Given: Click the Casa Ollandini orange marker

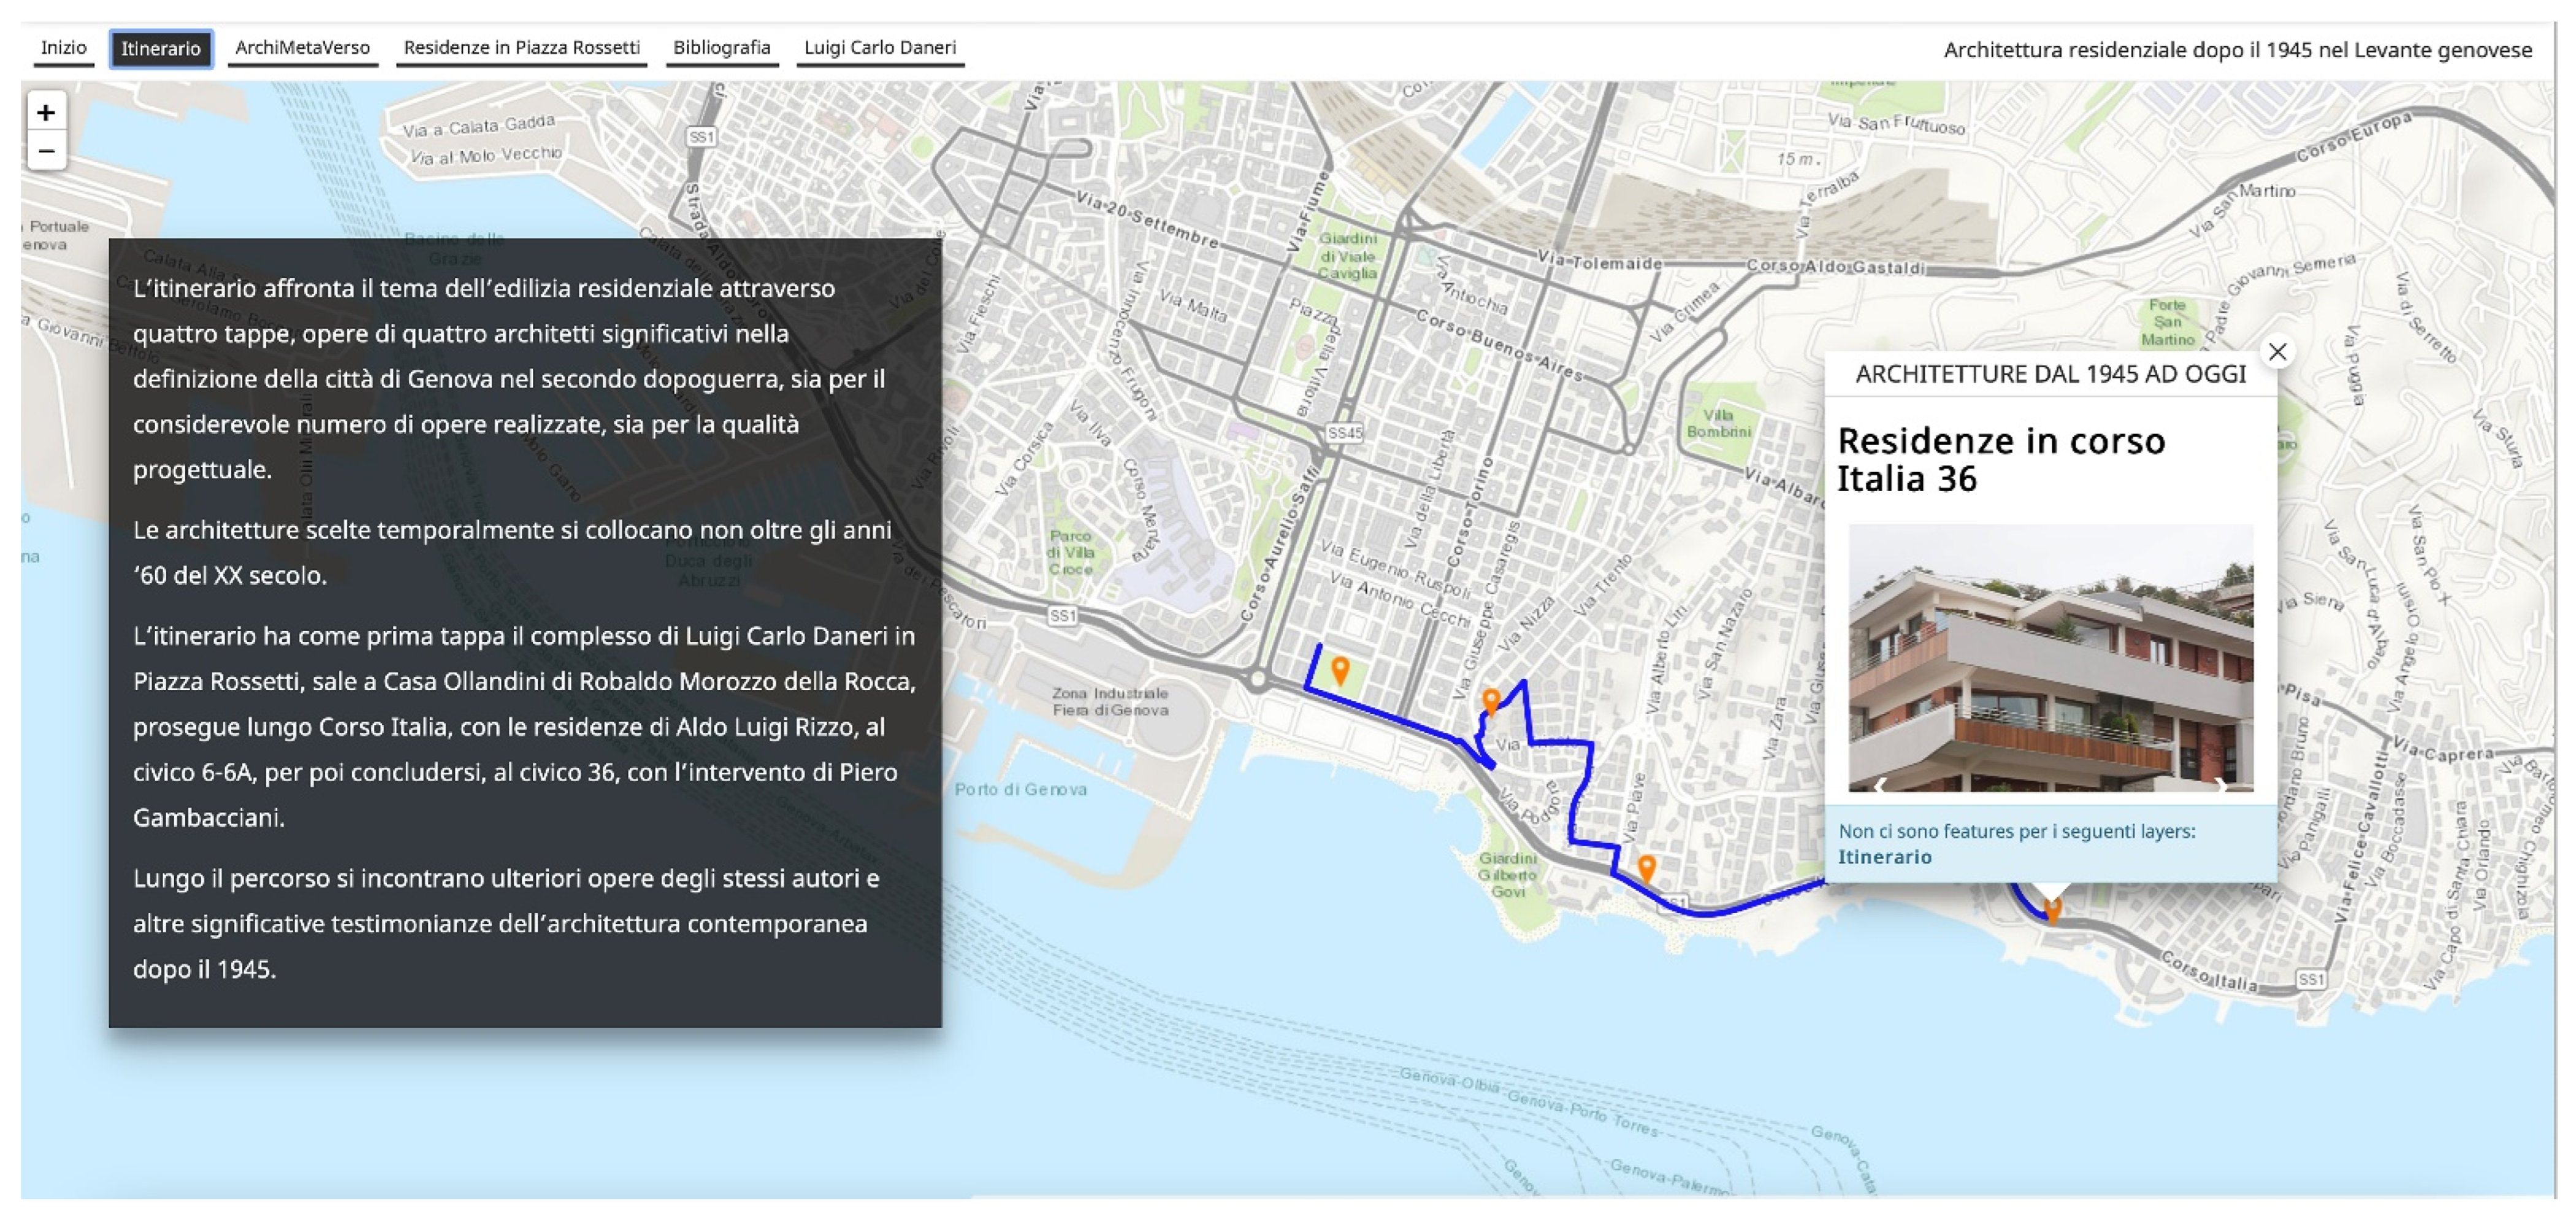Looking at the screenshot, I should [x=1490, y=699].
